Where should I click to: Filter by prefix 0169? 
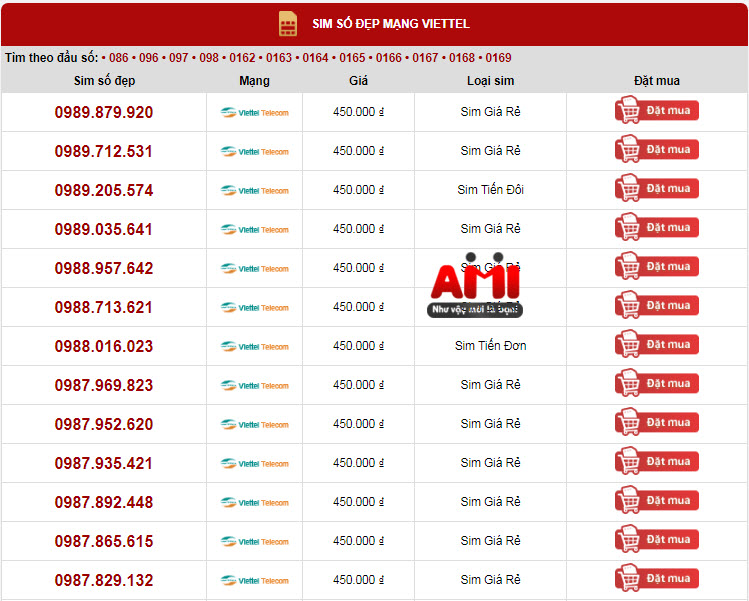pyautogui.click(x=498, y=58)
